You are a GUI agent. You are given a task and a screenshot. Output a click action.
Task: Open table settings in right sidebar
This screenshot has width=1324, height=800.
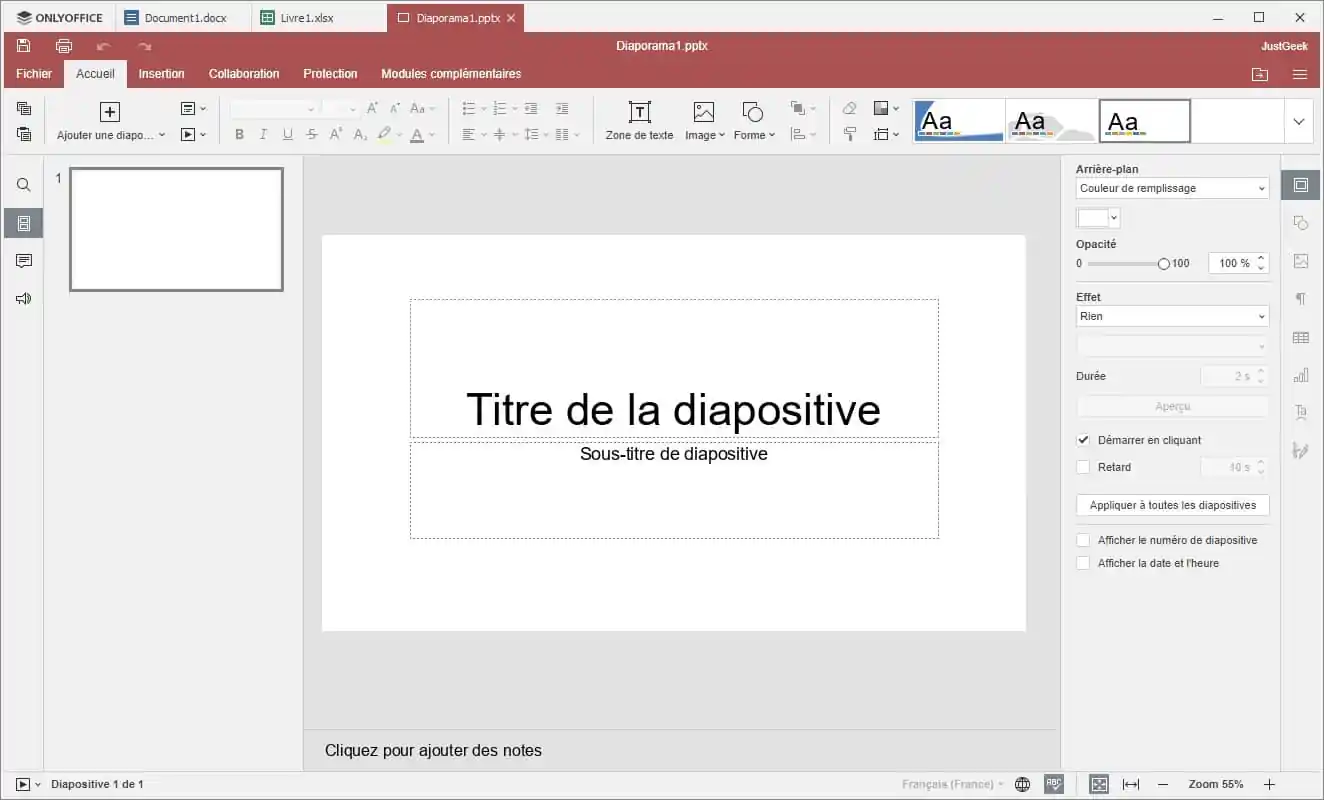coord(1301,337)
